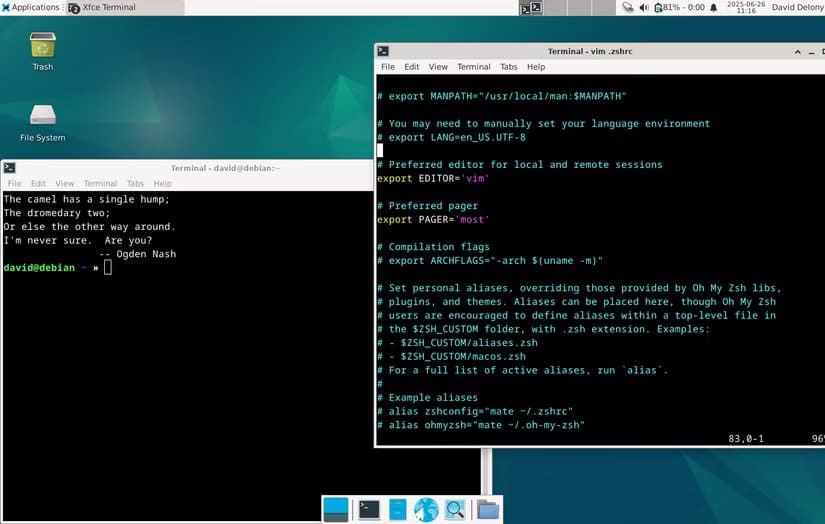Open Edit menu in david@debian terminal

38,184
